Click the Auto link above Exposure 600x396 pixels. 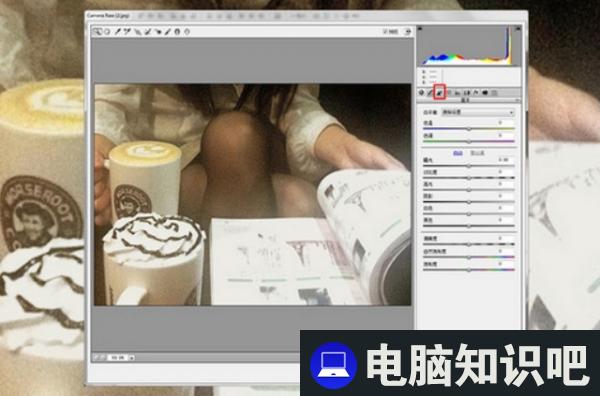tap(458, 153)
